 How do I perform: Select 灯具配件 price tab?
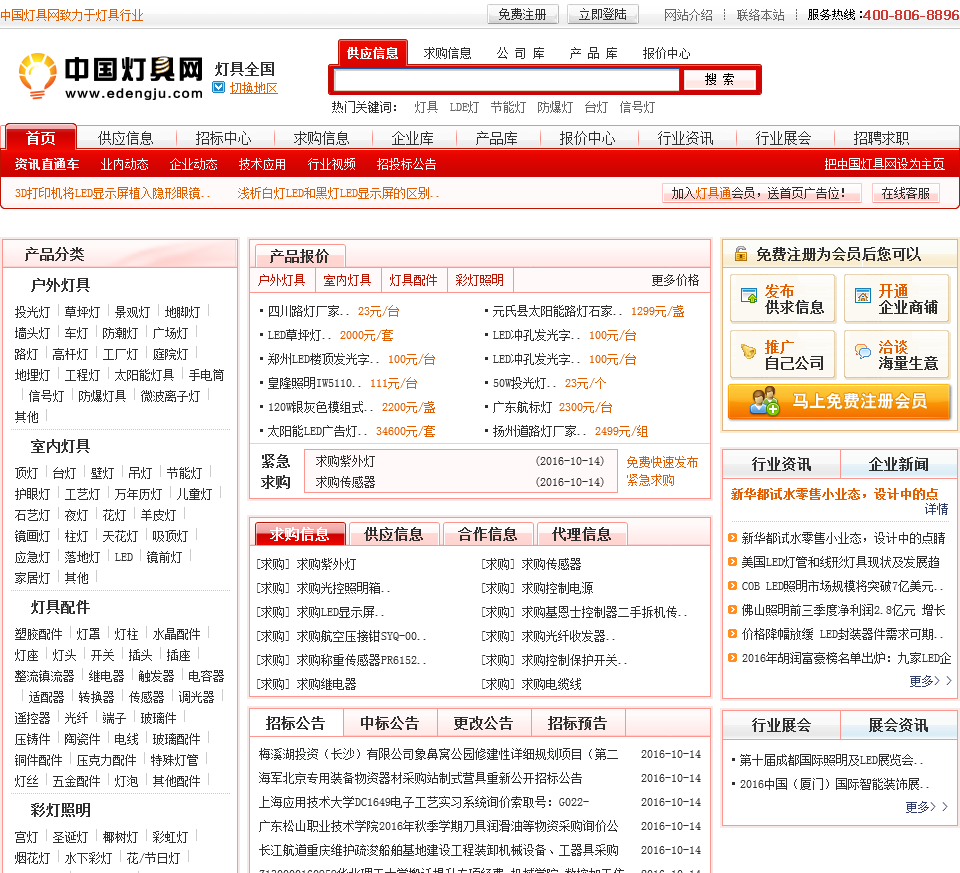click(x=414, y=280)
